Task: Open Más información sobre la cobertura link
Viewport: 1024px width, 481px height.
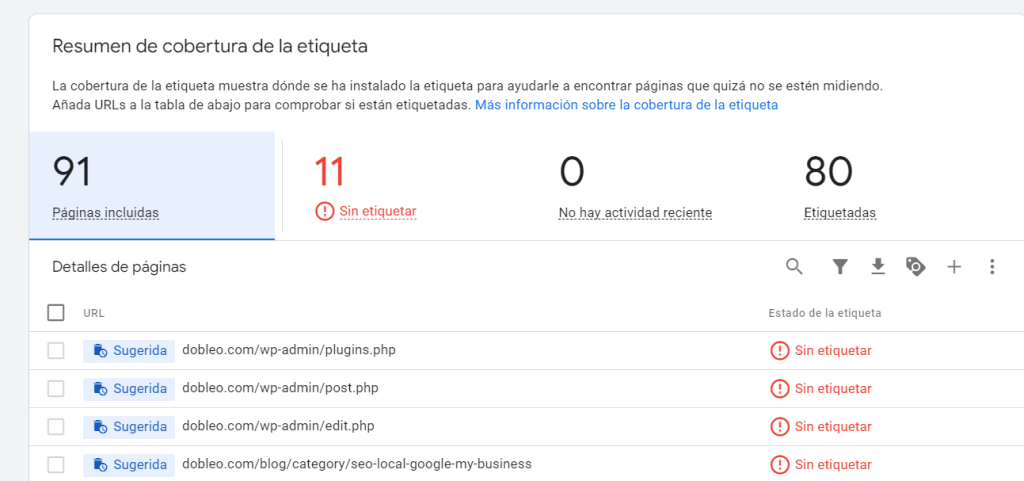Action: click(626, 104)
